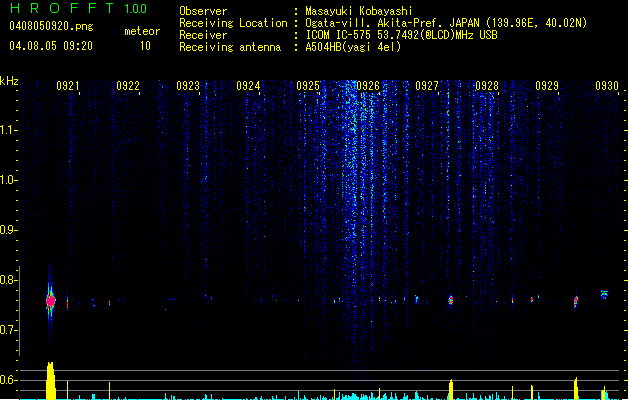Image resolution: width=629 pixels, height=400 pixels.
Task: Click the Observer label
Action: pyautogui.click(x=203, y=11)
